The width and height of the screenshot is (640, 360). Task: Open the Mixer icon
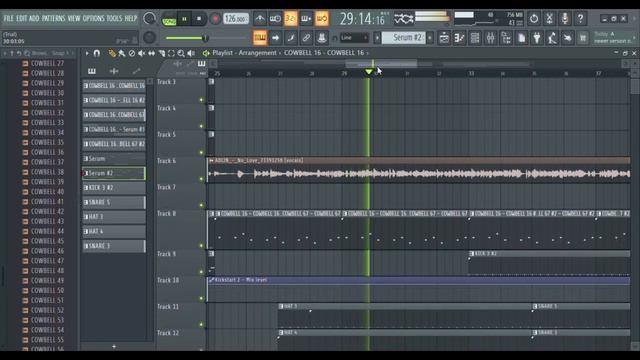pos(491,38)
